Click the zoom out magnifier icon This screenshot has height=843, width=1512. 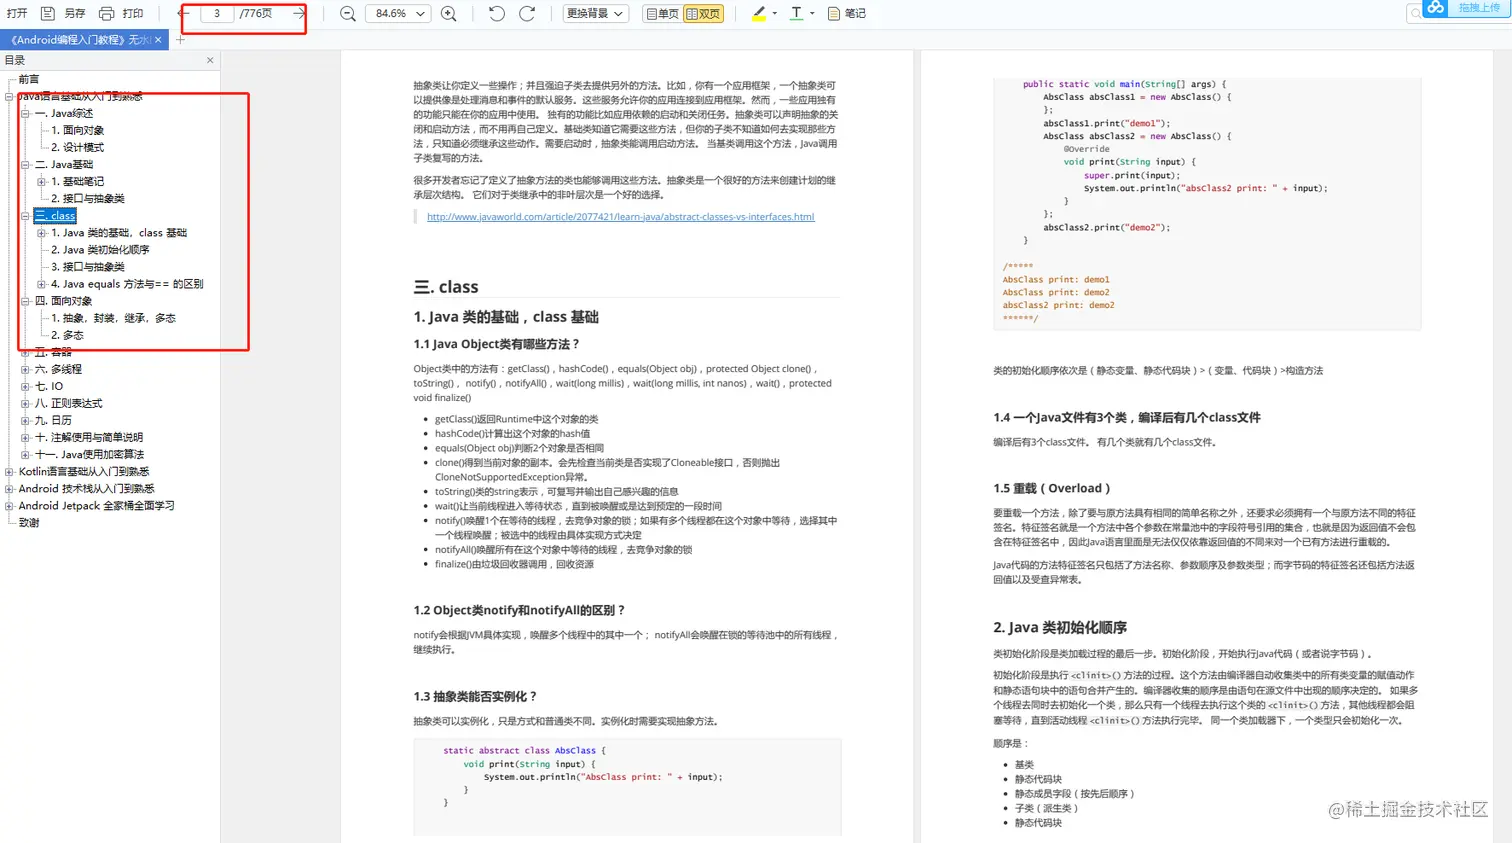point(348,14)
